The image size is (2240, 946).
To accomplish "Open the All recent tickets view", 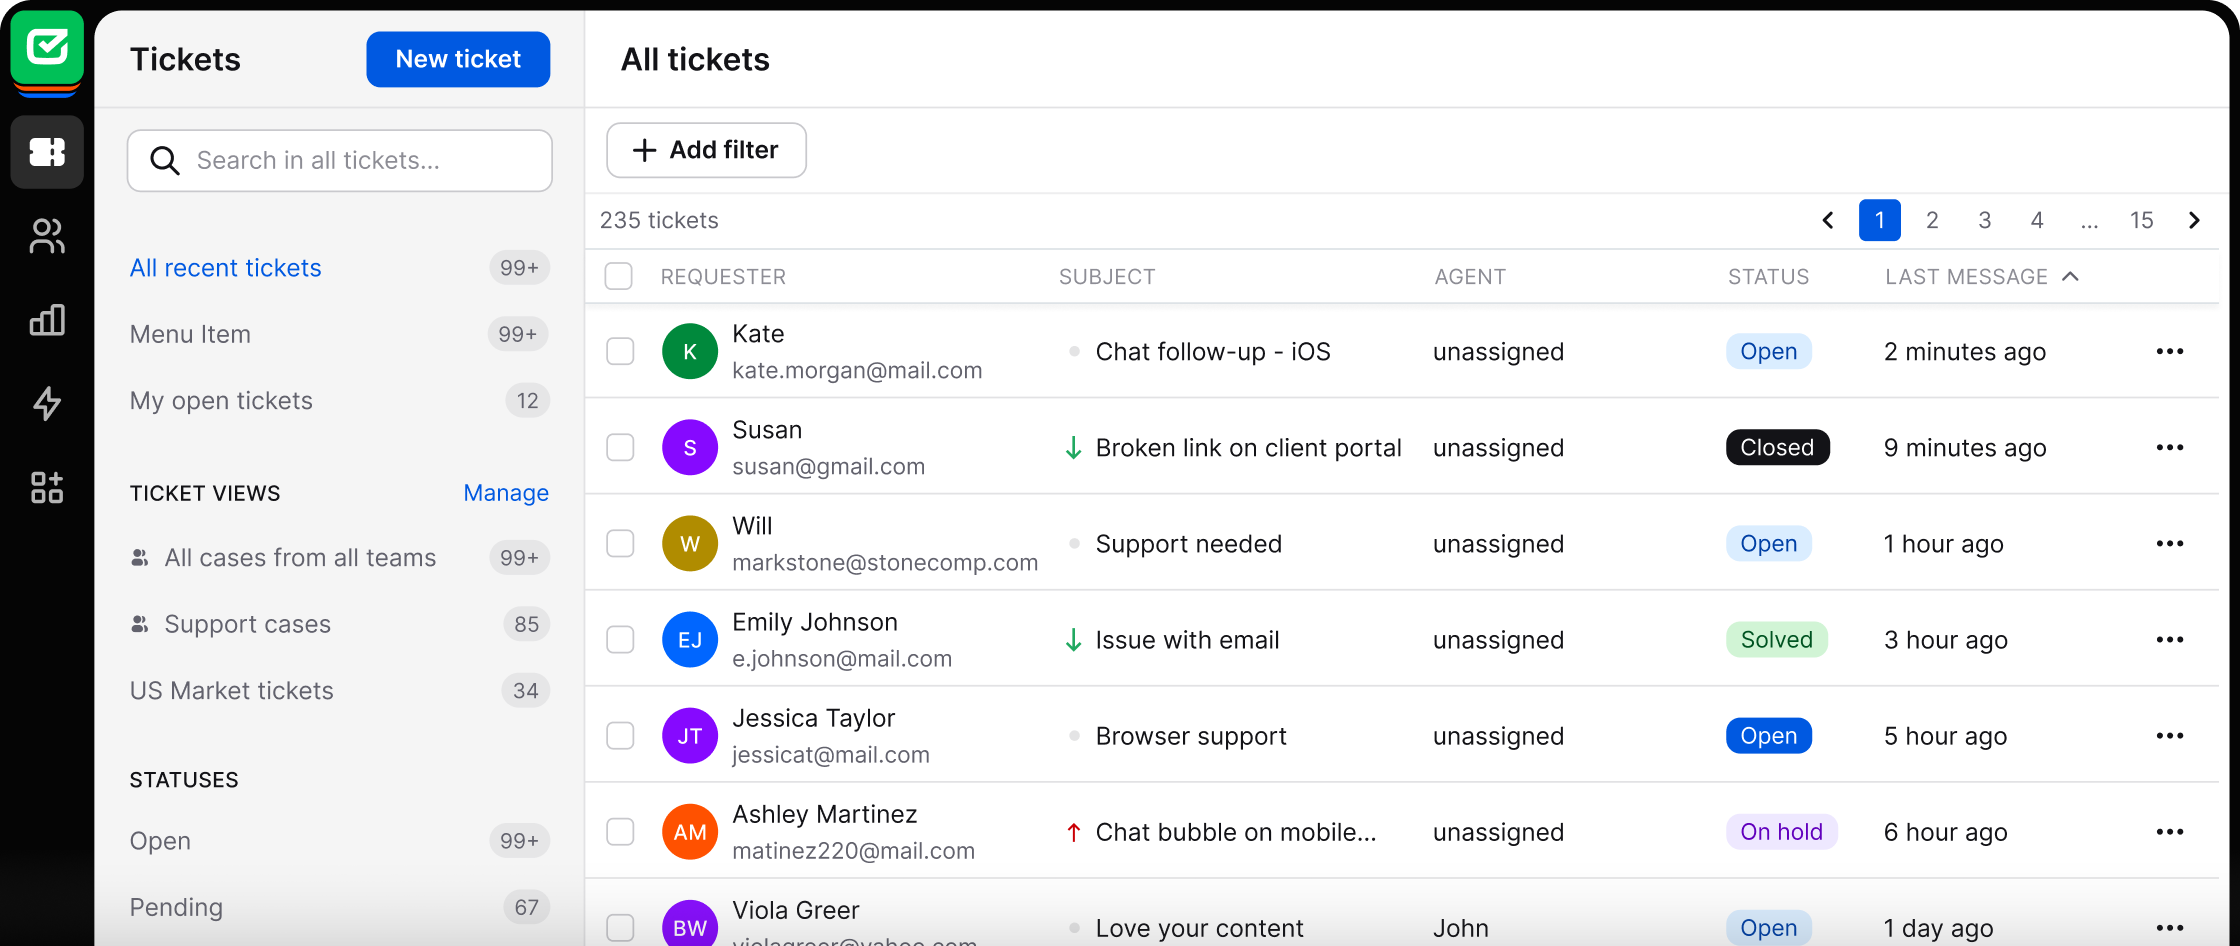I will (x=225, y=267).
